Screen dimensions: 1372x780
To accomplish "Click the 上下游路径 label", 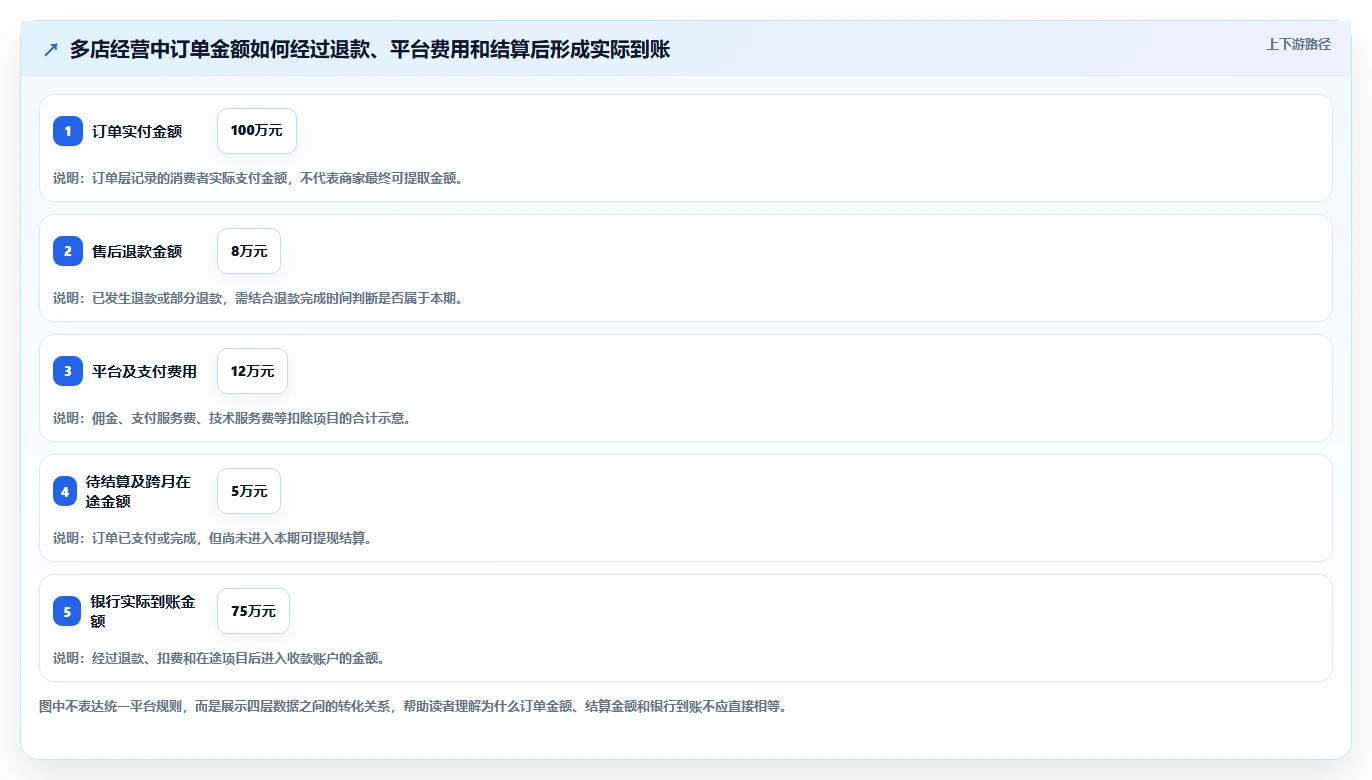I will [1298, 44].
